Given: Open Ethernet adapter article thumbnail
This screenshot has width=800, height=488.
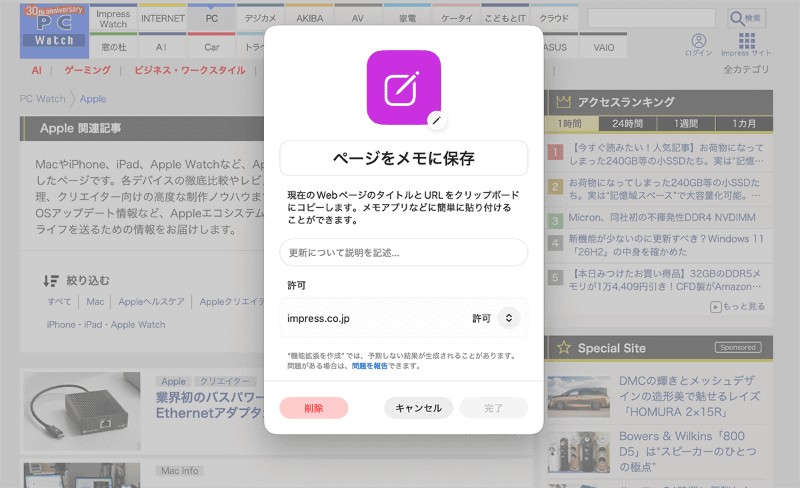Looking at the screenshot, I should pyautogui.click(x=82, y=411).
